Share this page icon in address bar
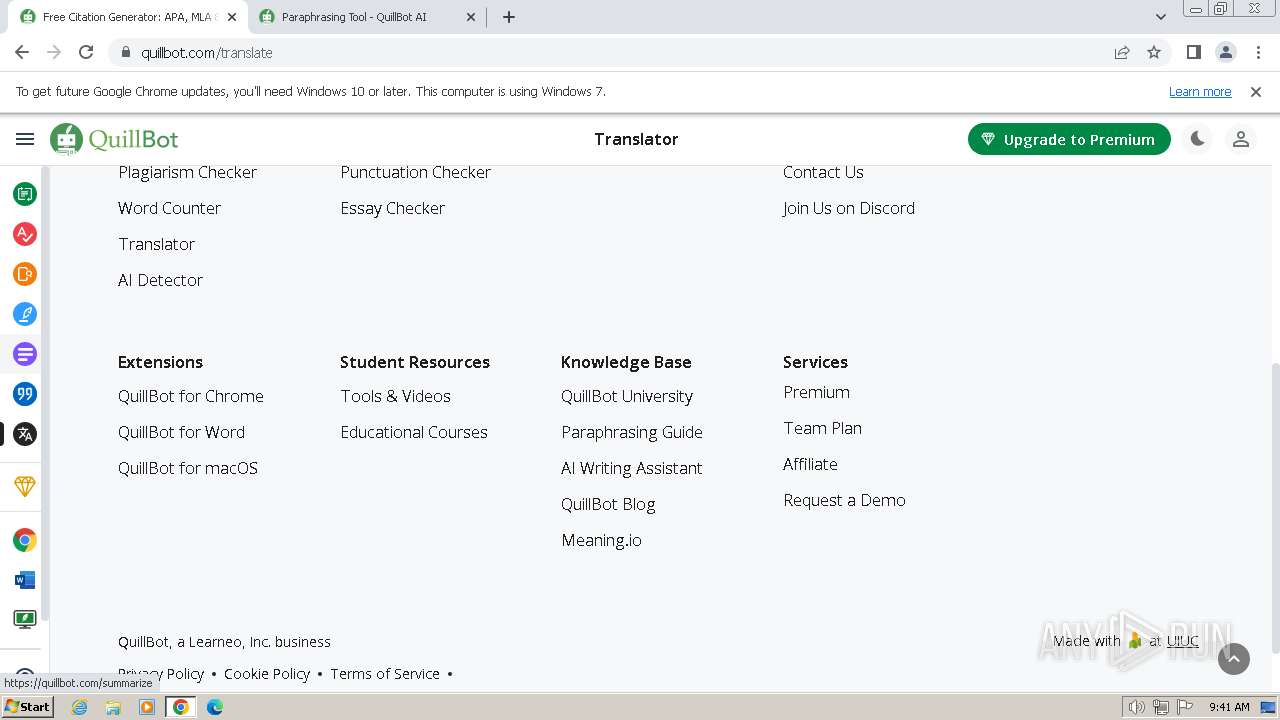1280x720 pixels. pos(1122,52)
